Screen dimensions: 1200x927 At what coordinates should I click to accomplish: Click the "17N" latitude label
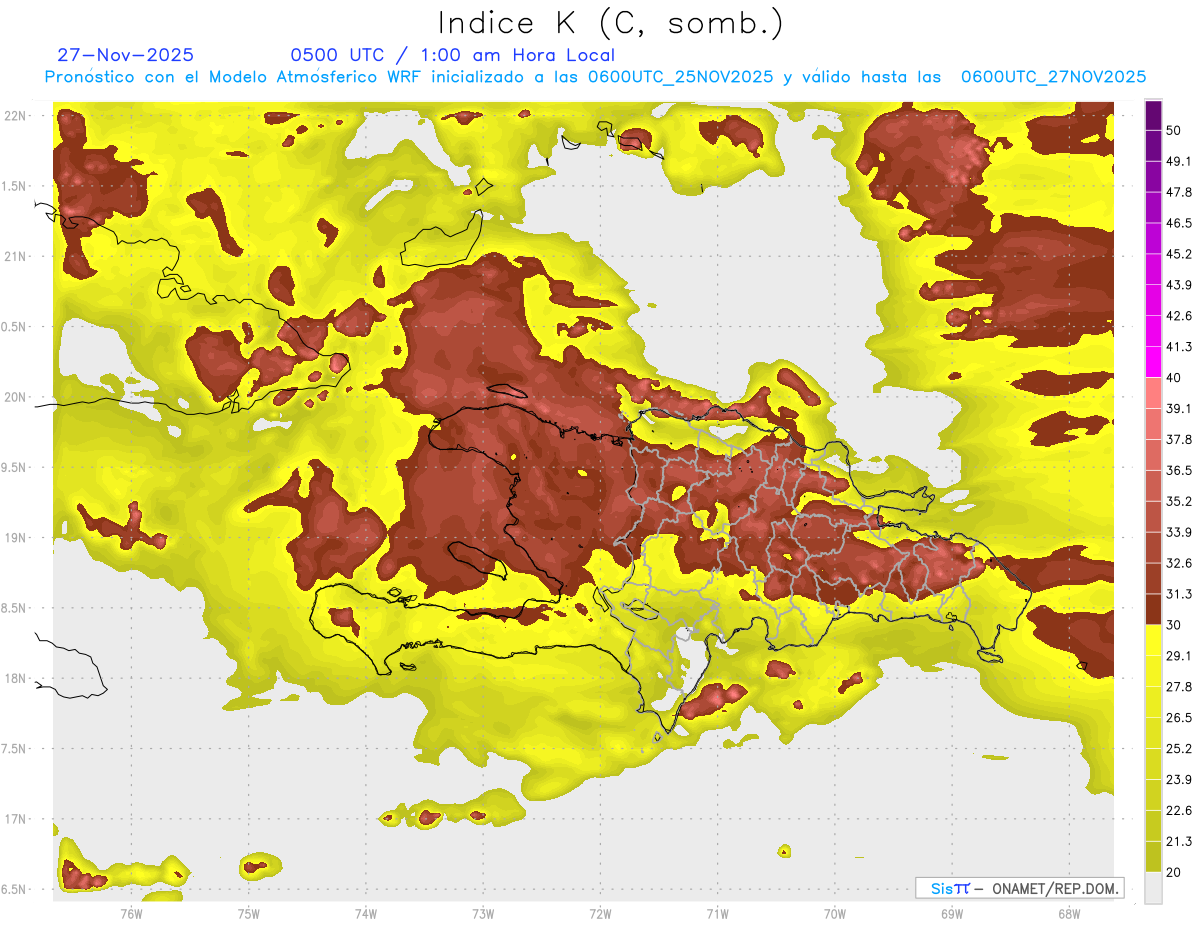tap(14, 819)
